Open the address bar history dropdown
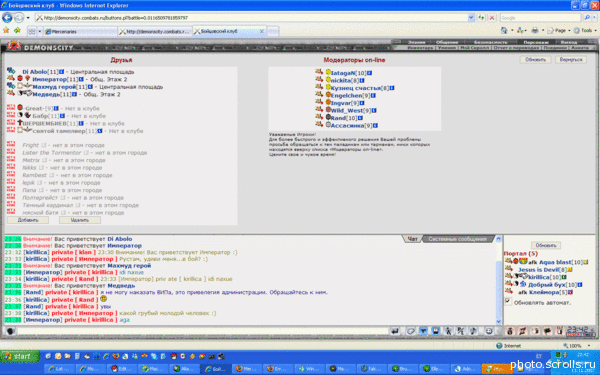Viewport: 600px width, 375px height. click(471, 18)
